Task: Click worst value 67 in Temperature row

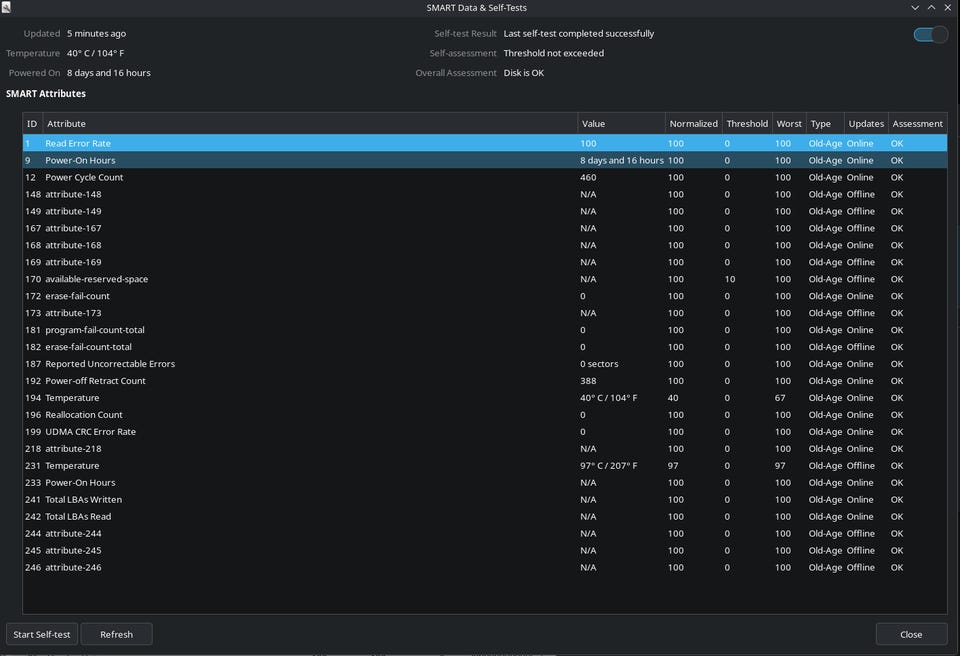Action: pyautogui.click(x=780, y=398)
